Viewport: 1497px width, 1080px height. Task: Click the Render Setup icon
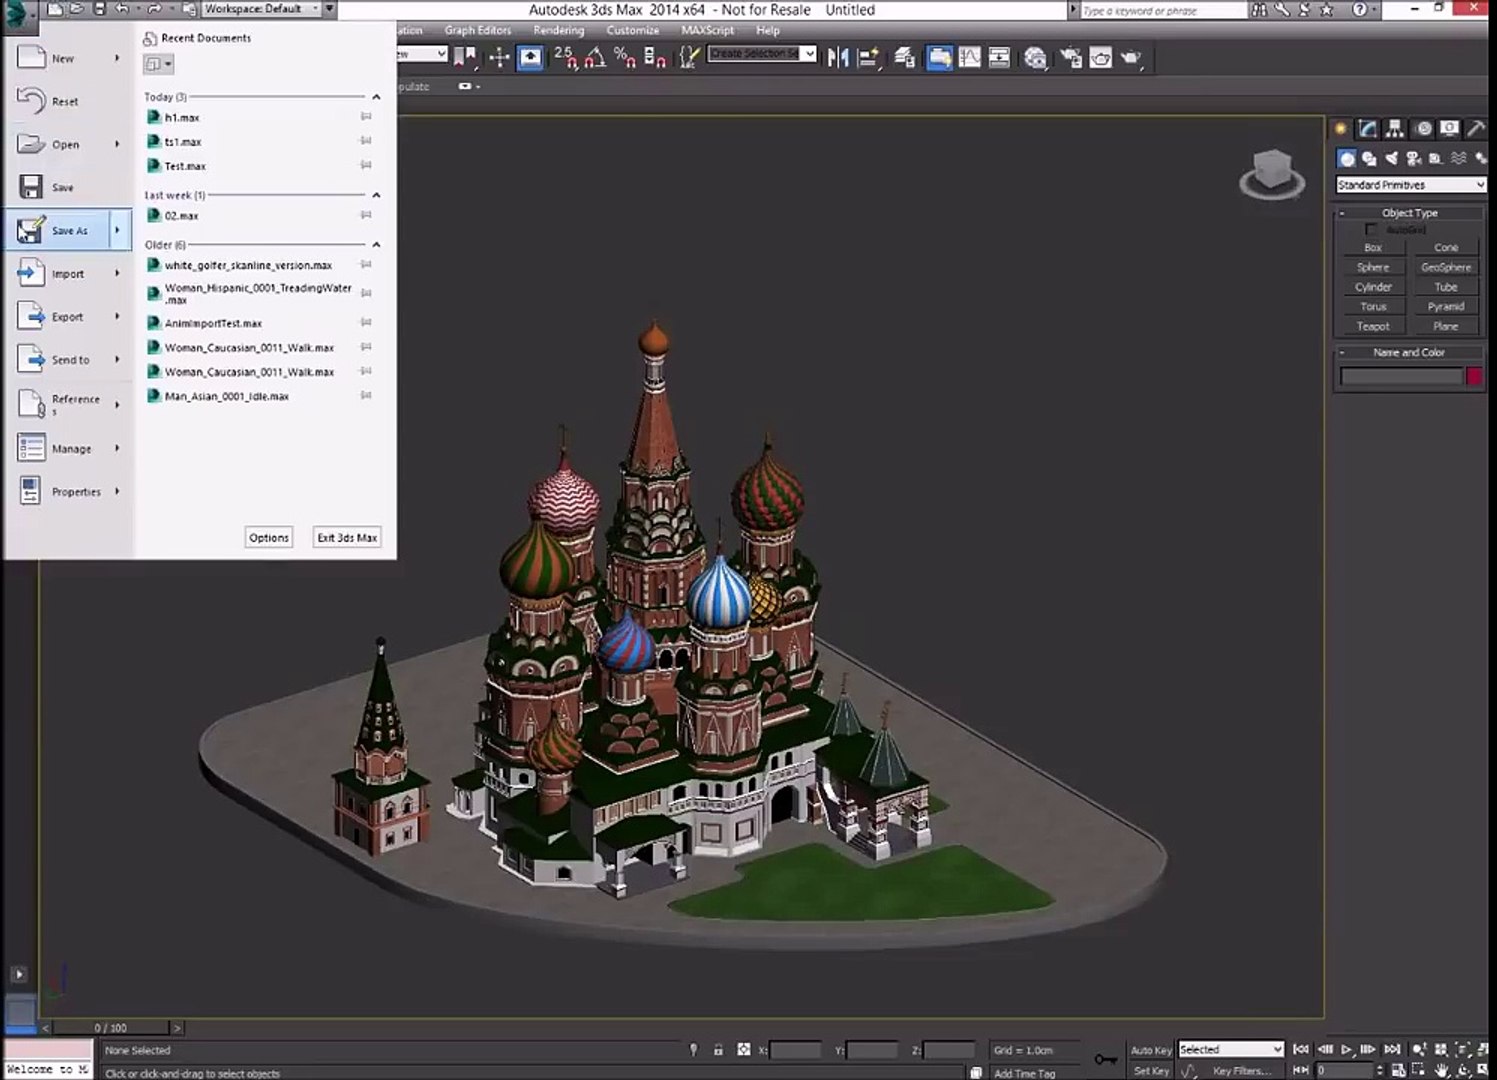click(x=1070, y=58)
